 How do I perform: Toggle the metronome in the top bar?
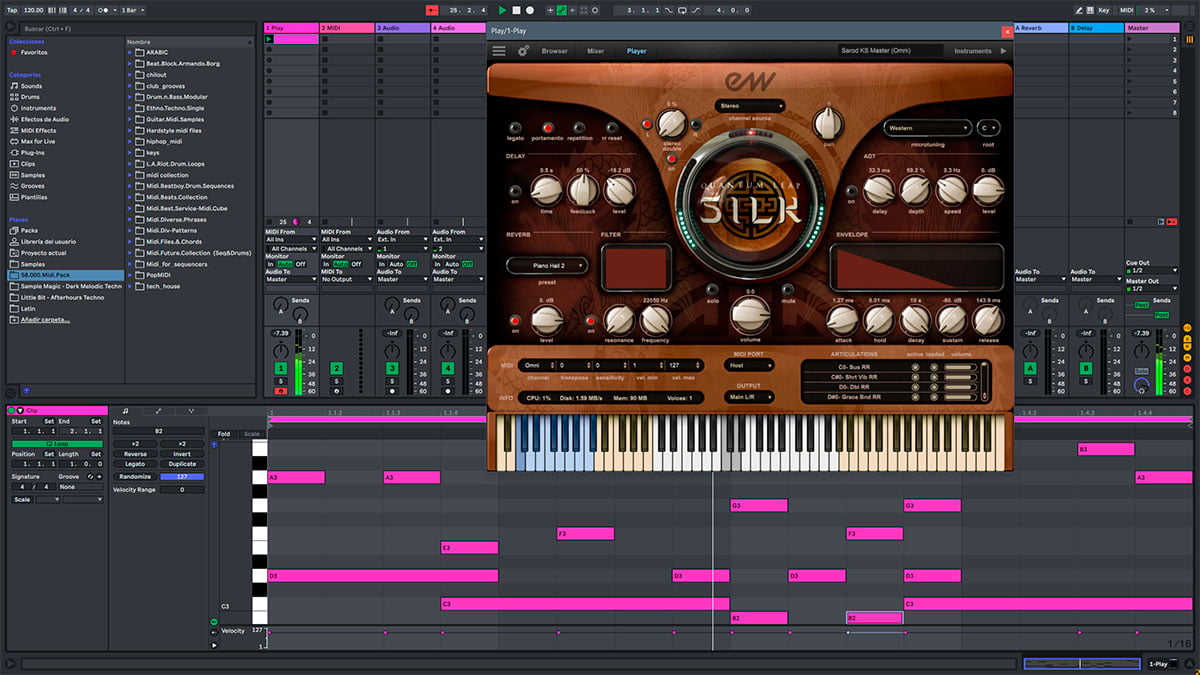point(105,10)
